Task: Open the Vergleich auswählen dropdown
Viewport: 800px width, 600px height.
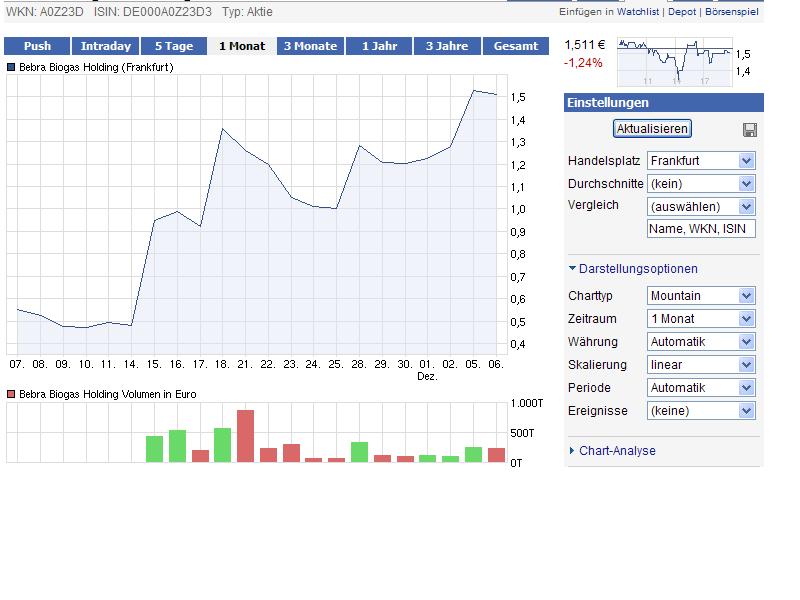Action: pos(701,207)
